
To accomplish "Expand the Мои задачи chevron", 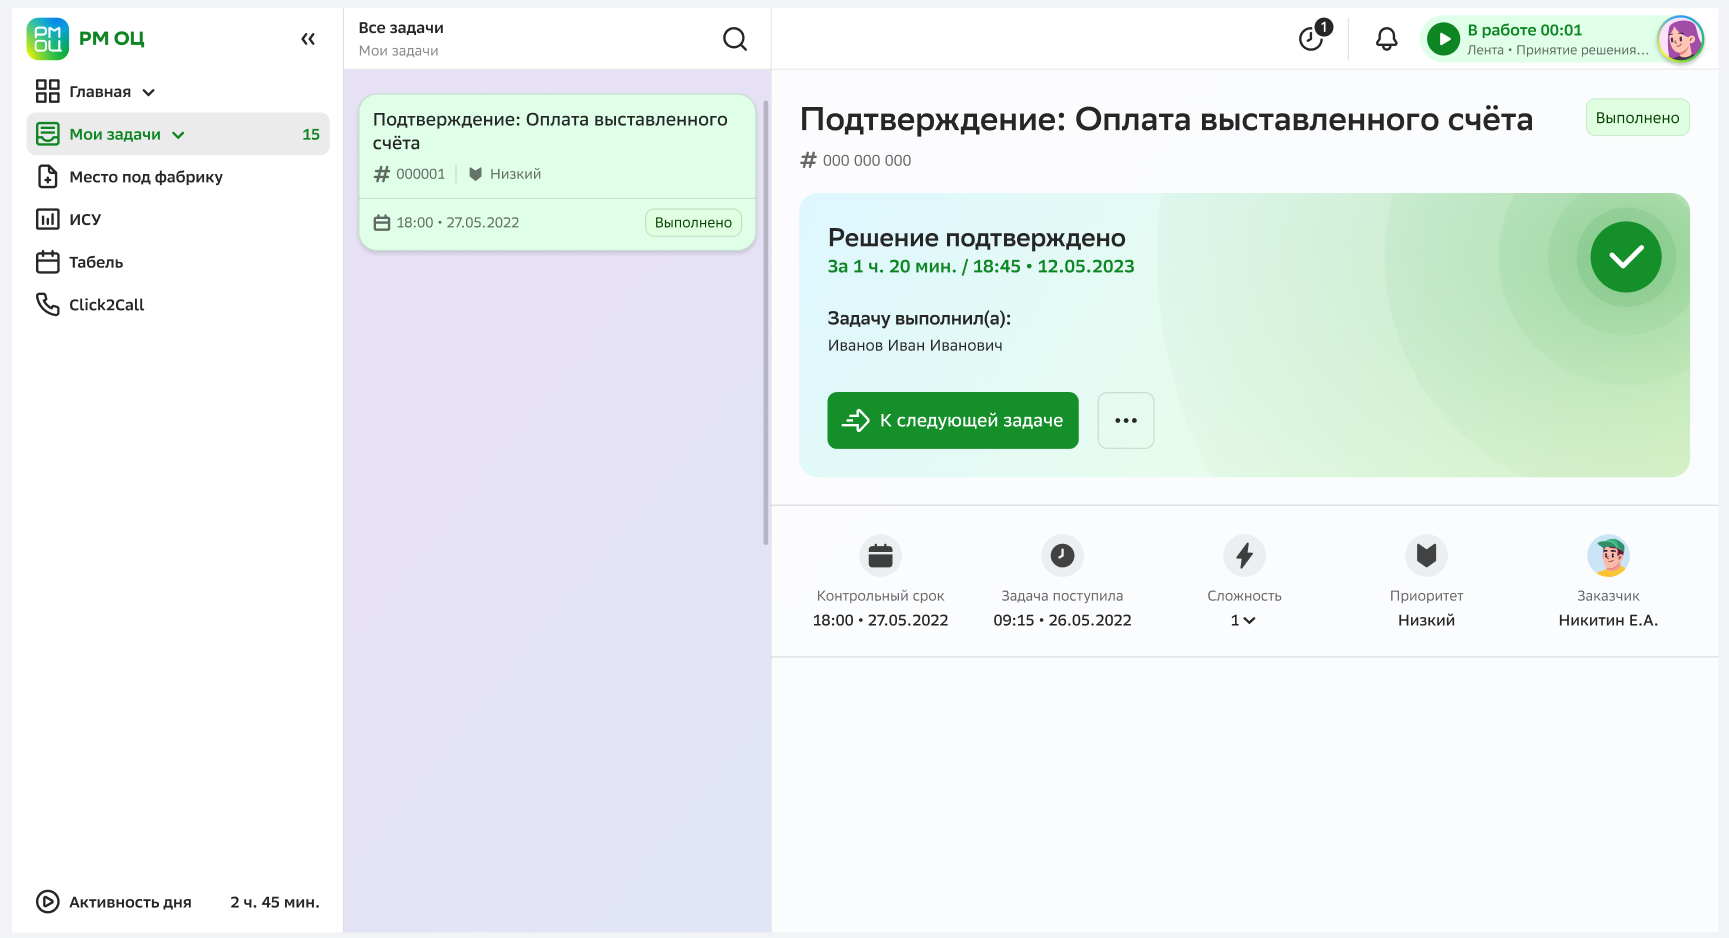I will tap(179, 135).
